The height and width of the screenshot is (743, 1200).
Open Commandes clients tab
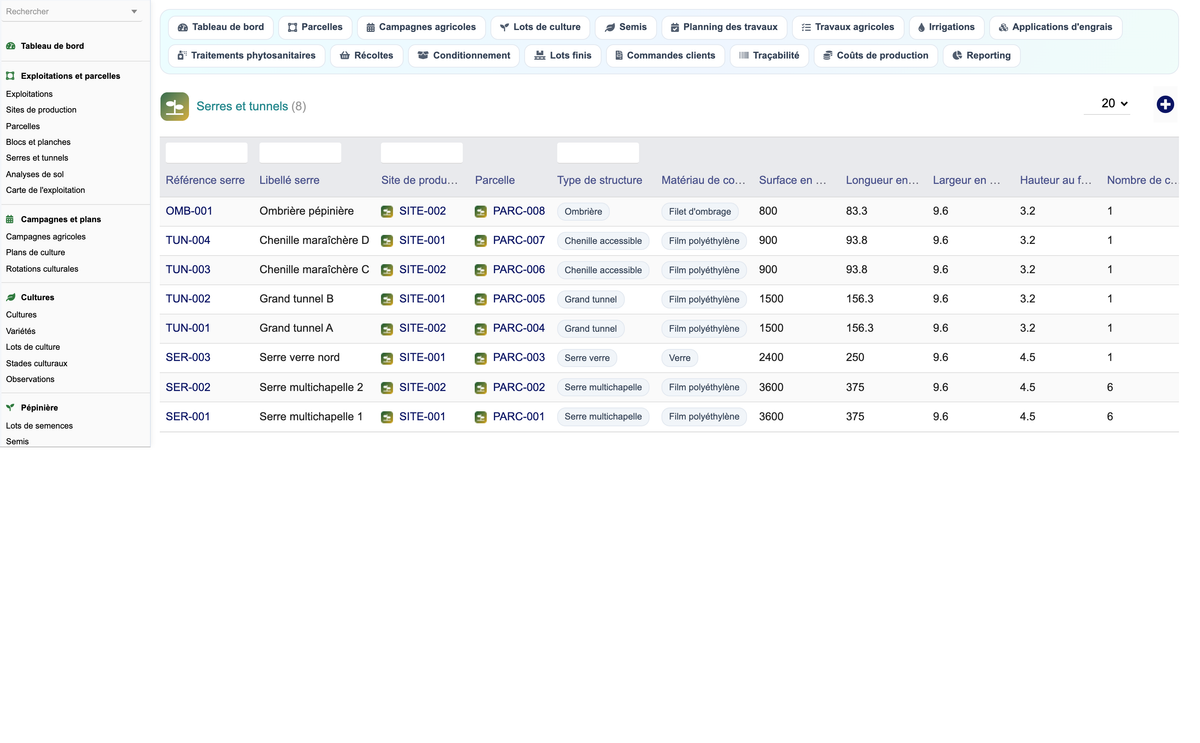(665, 56)
